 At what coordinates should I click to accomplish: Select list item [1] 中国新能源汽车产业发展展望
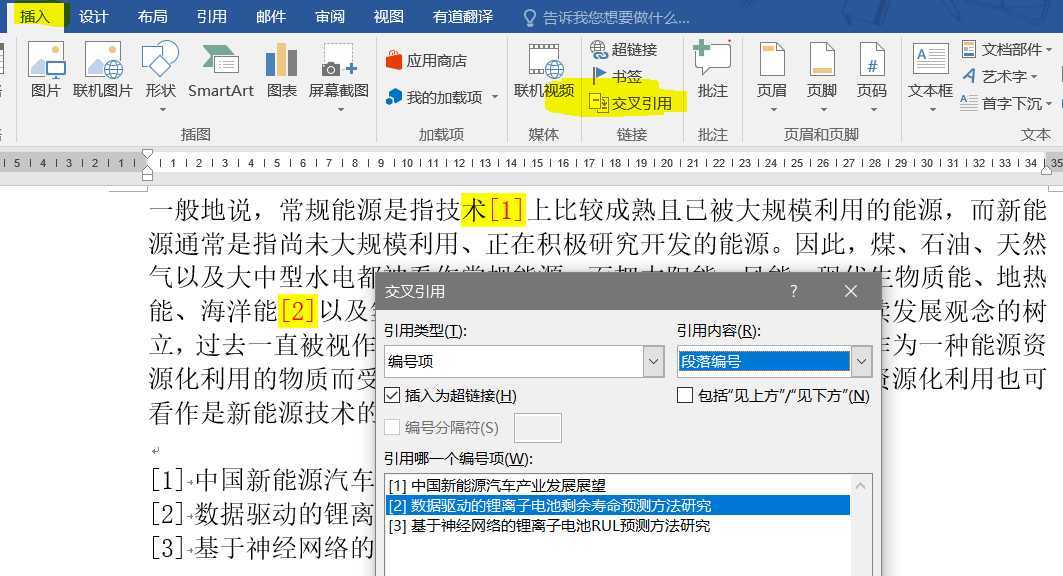[618, 486]
